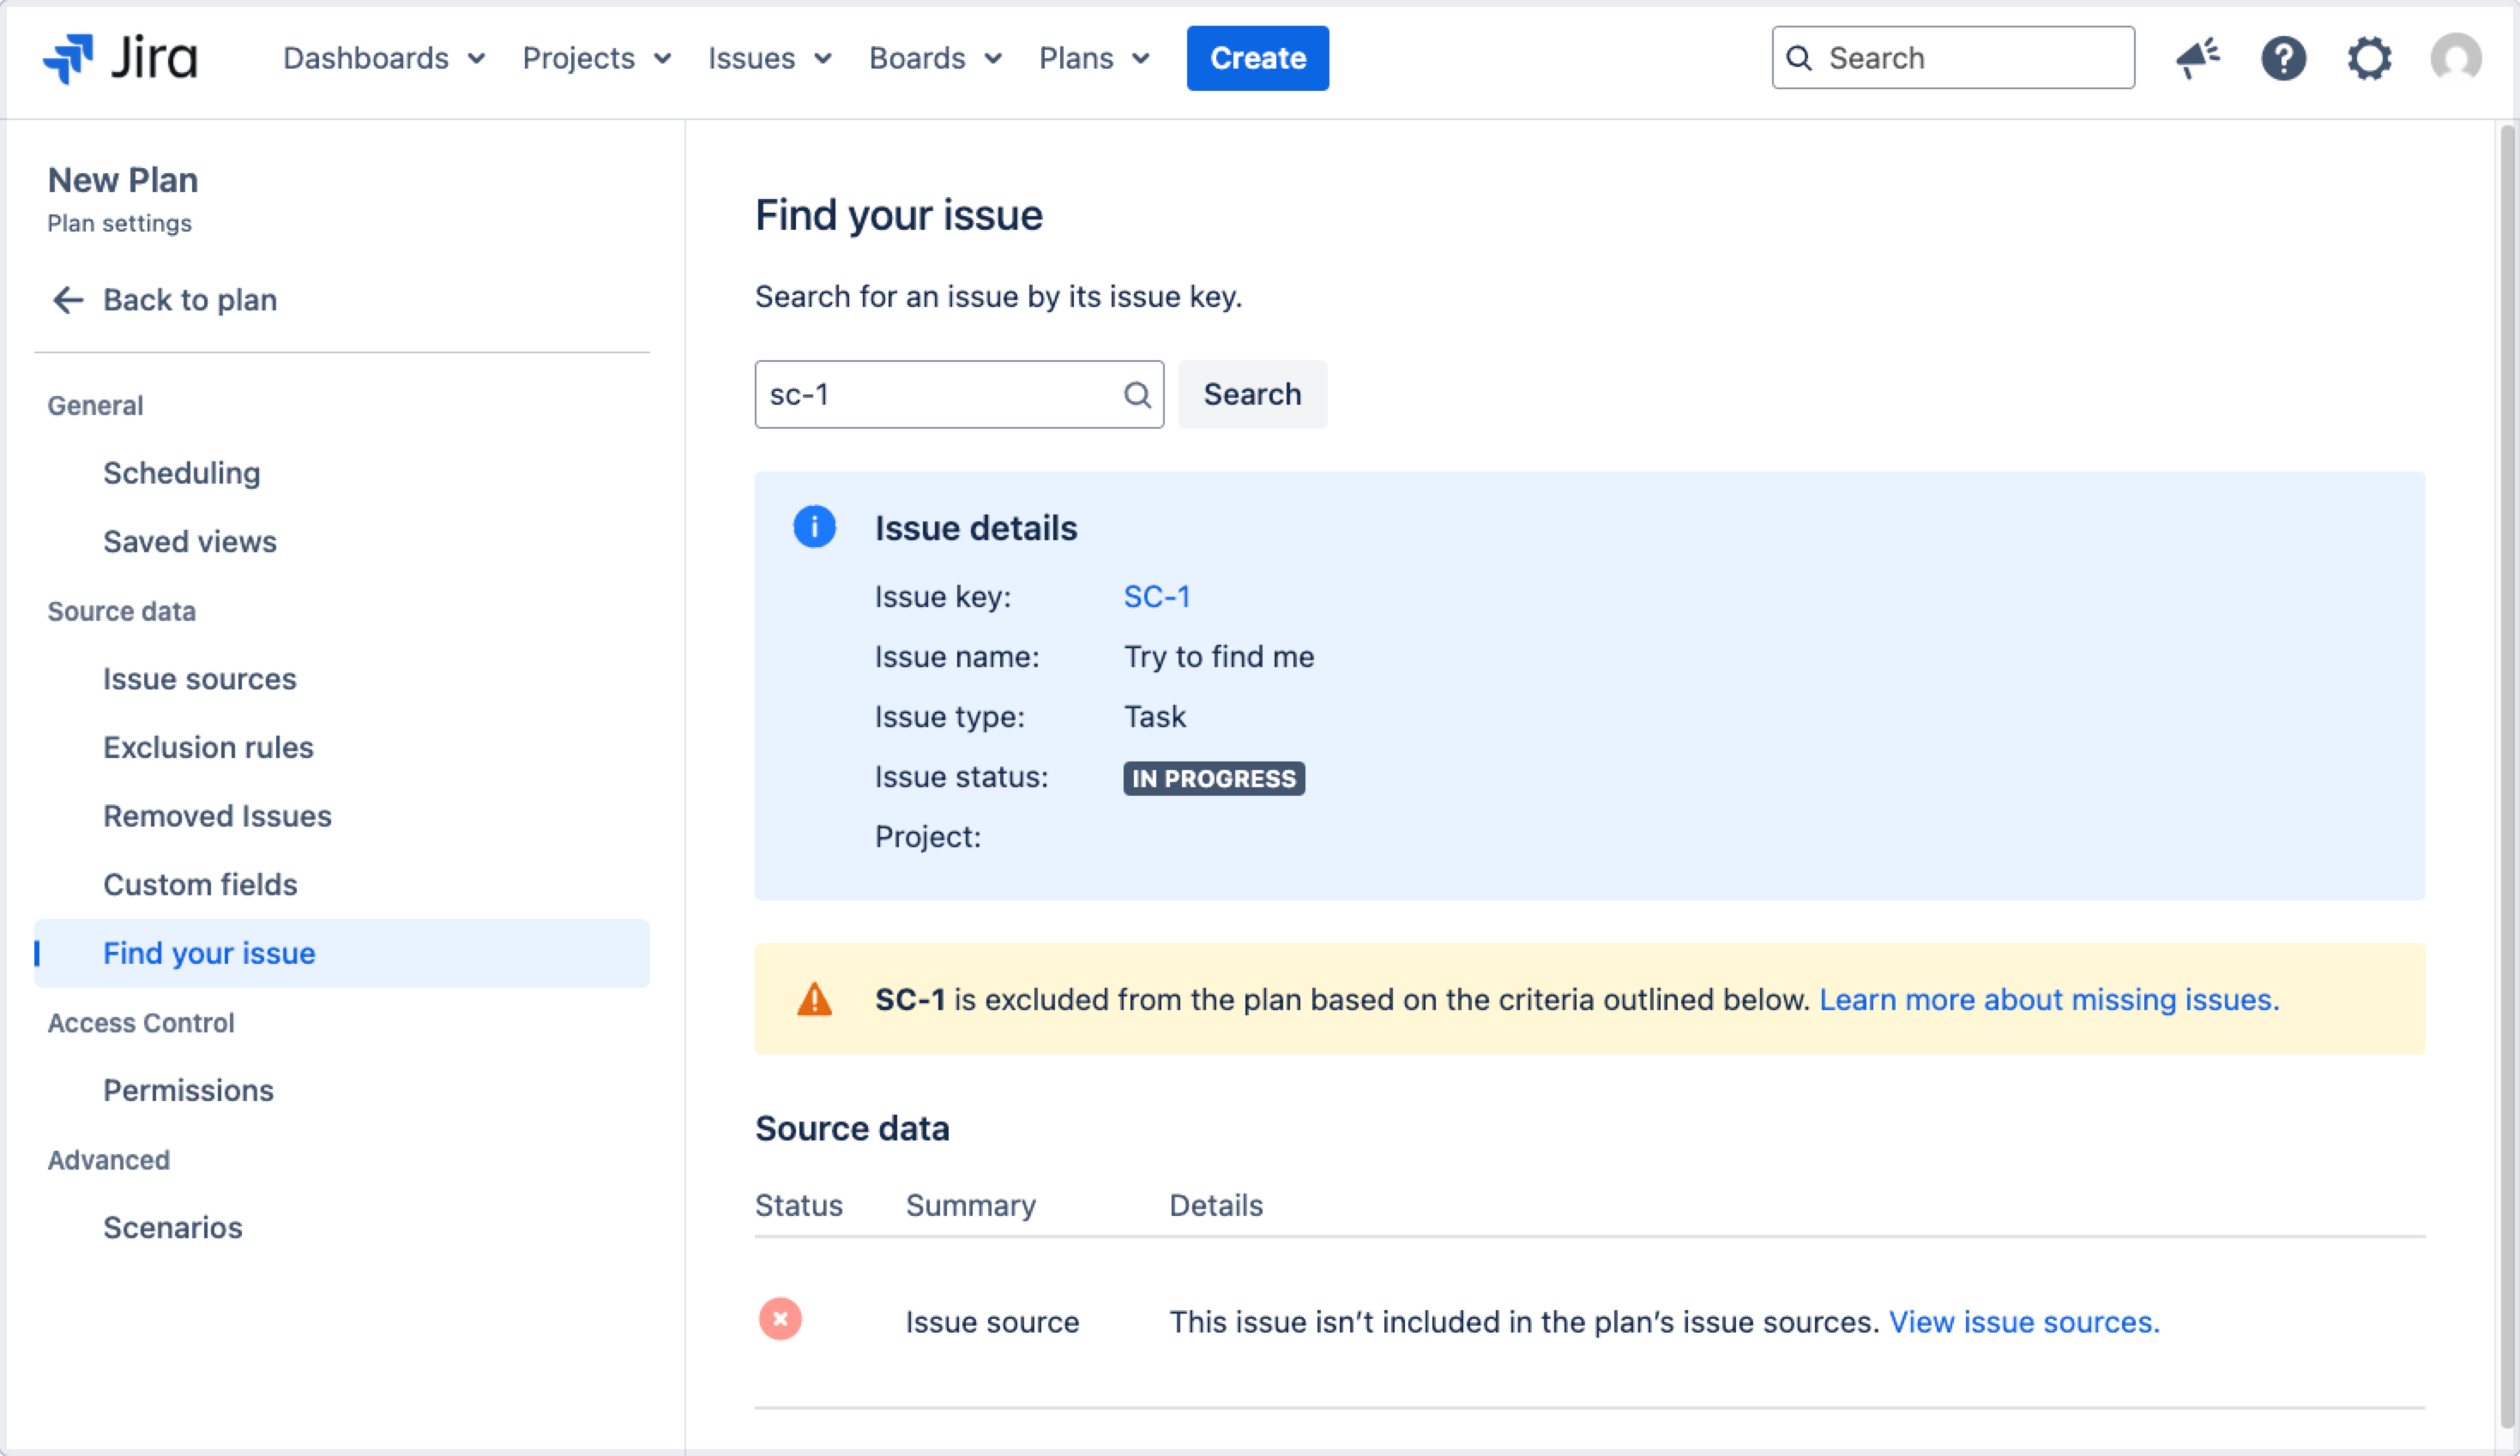
Task: Select Exclusion rules in sidebar
Action: (x=208, y=747)
